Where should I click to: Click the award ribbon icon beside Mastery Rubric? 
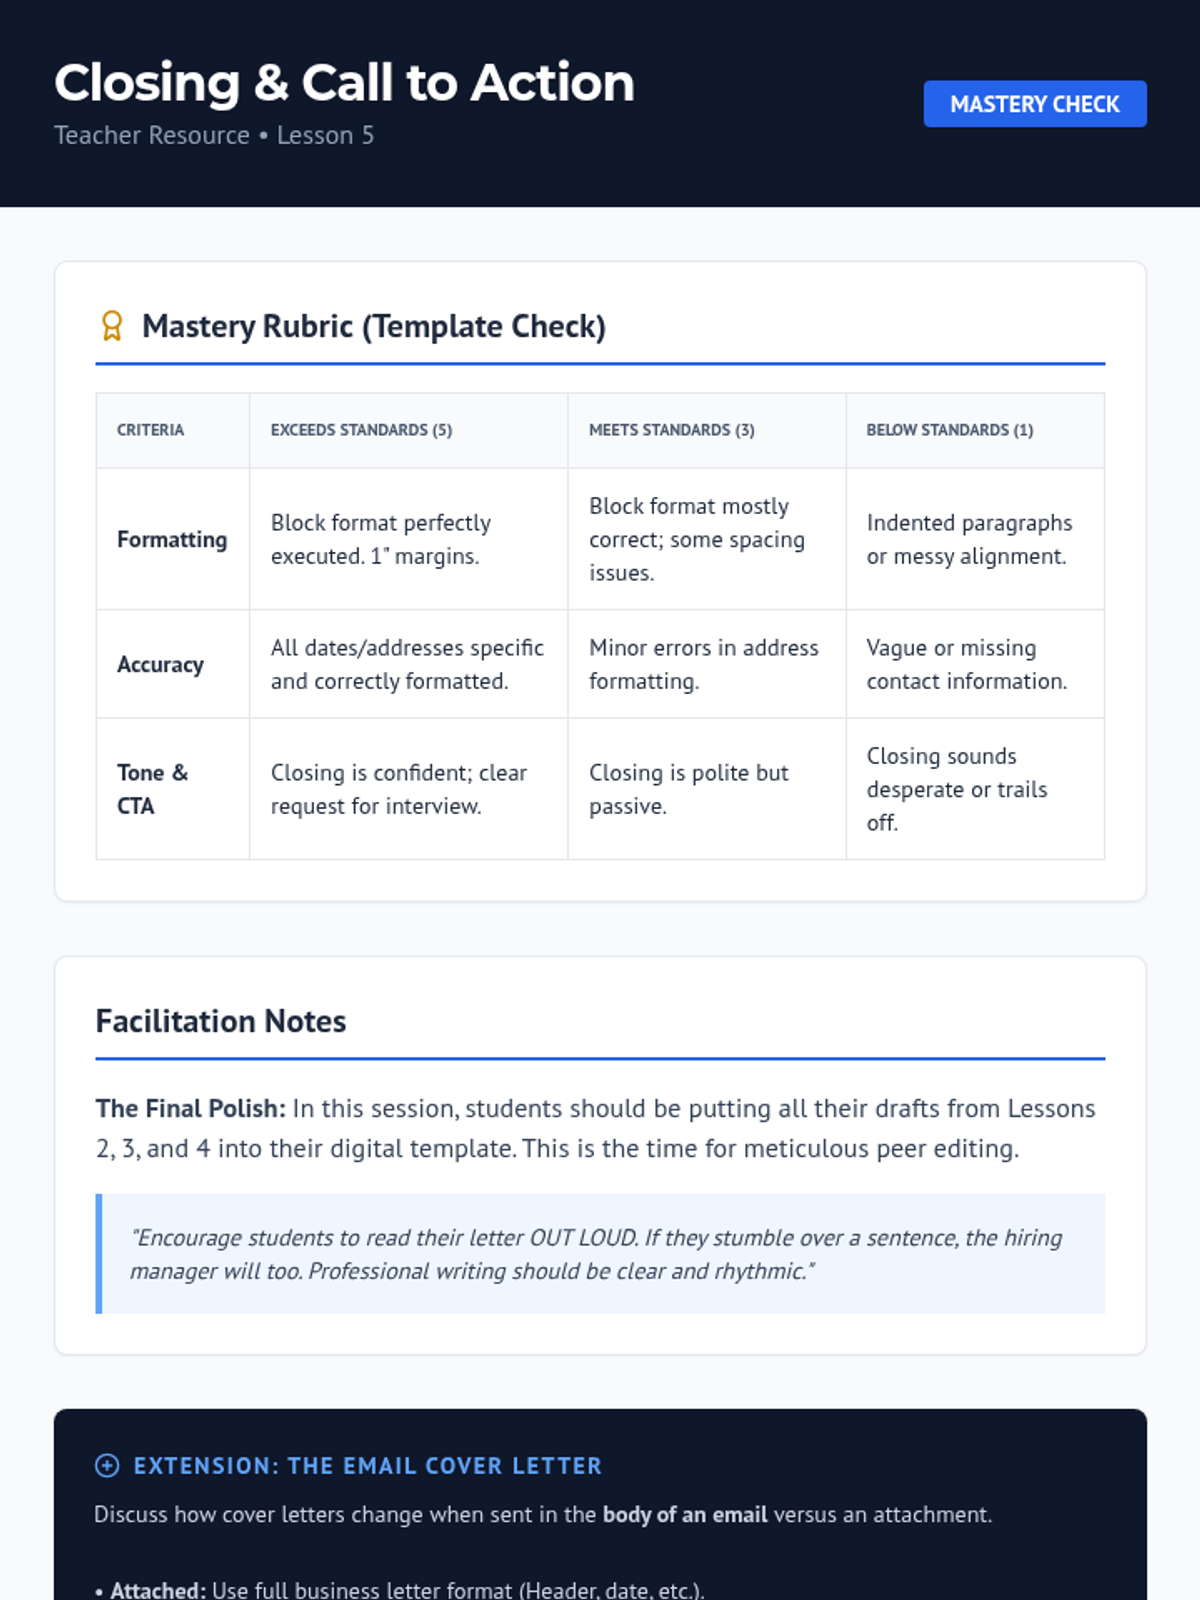112,326
